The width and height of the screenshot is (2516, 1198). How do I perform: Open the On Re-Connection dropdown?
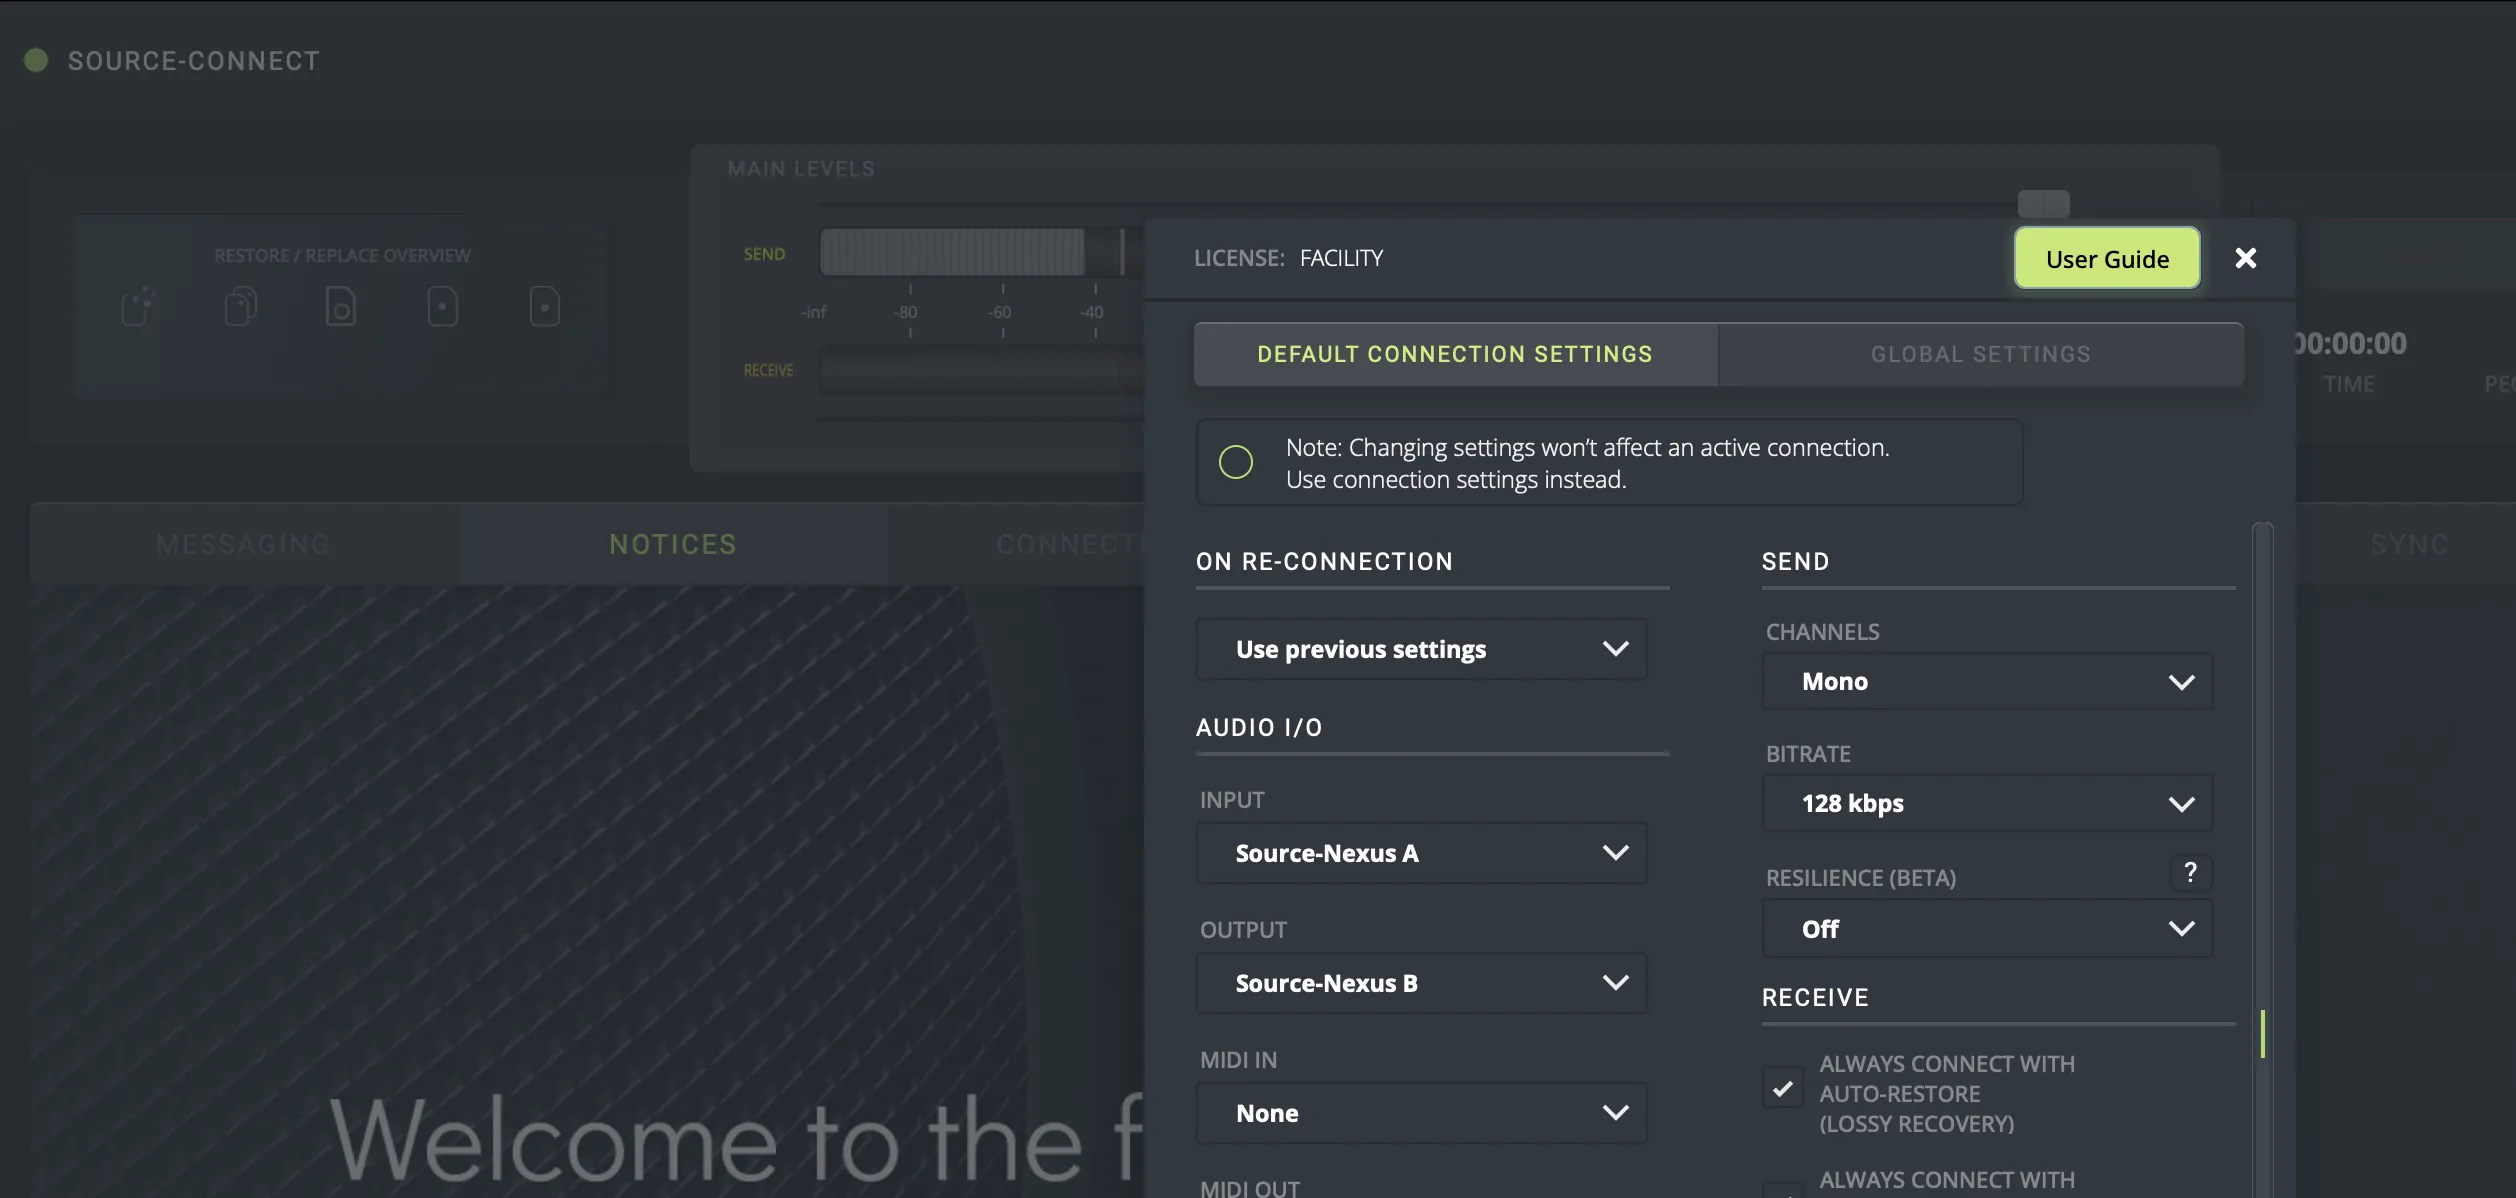(1421, 649)
